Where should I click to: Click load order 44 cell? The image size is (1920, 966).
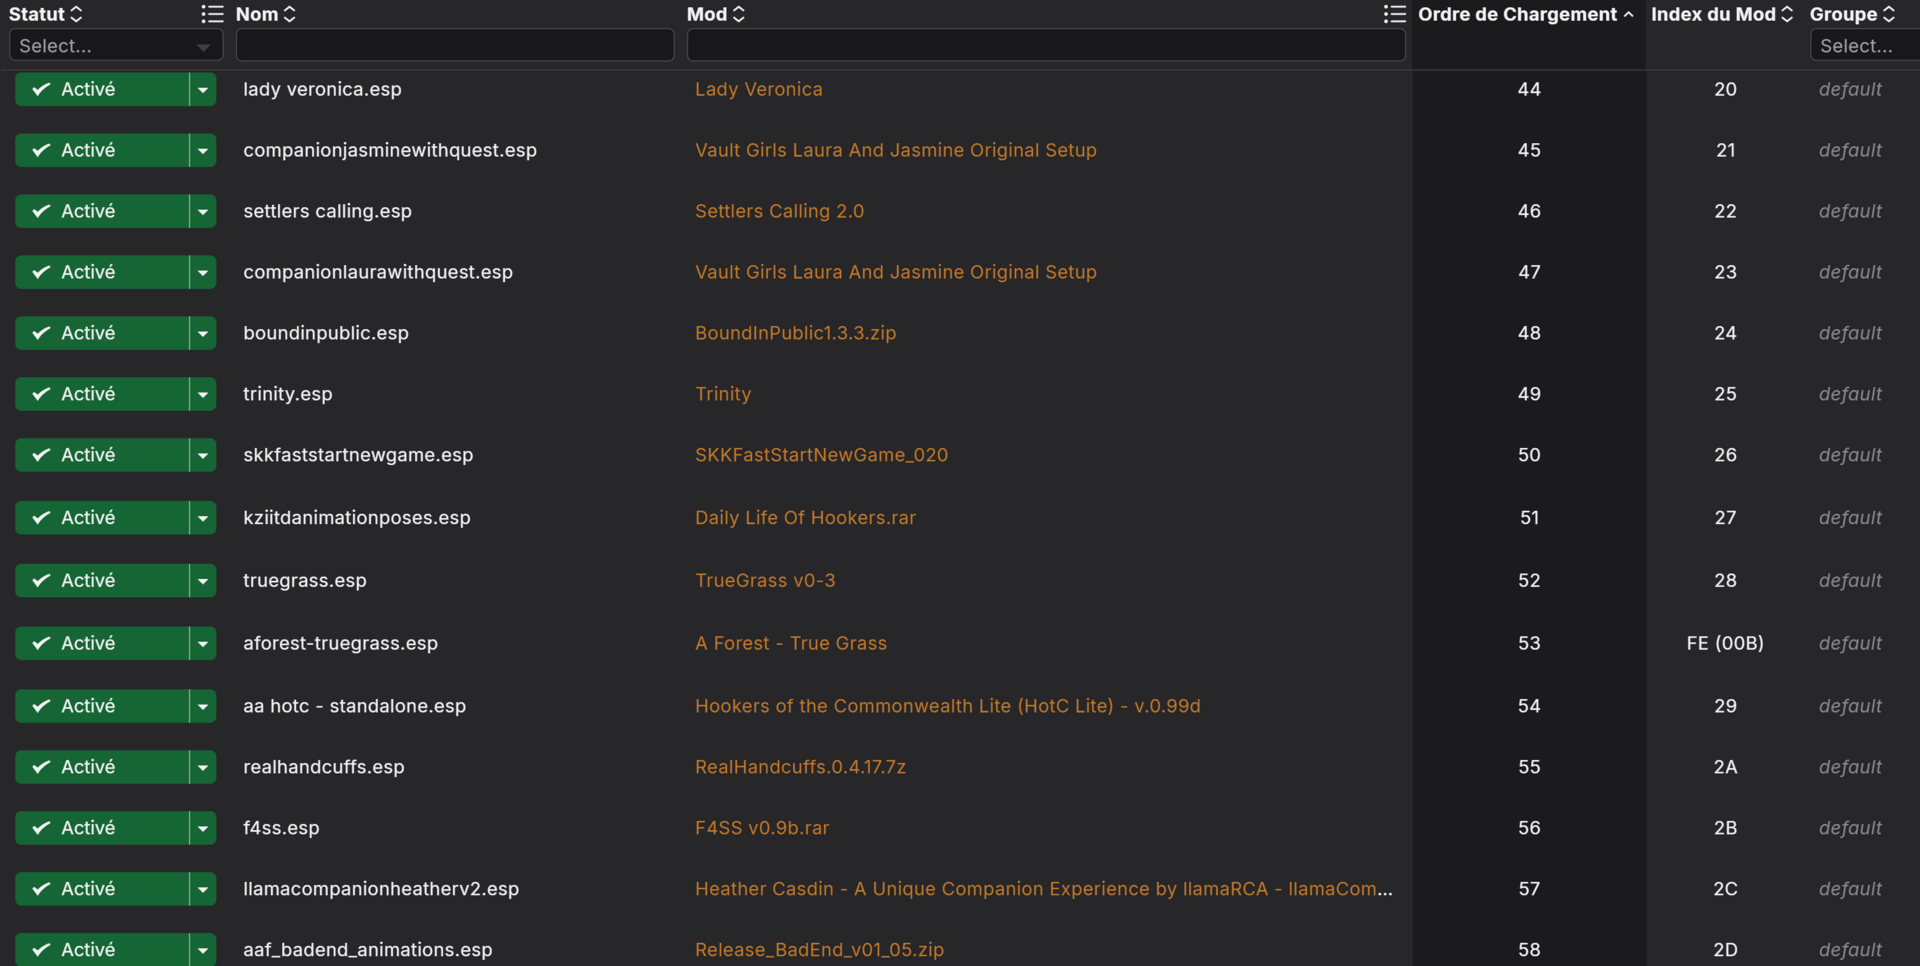pos(1529,89)
